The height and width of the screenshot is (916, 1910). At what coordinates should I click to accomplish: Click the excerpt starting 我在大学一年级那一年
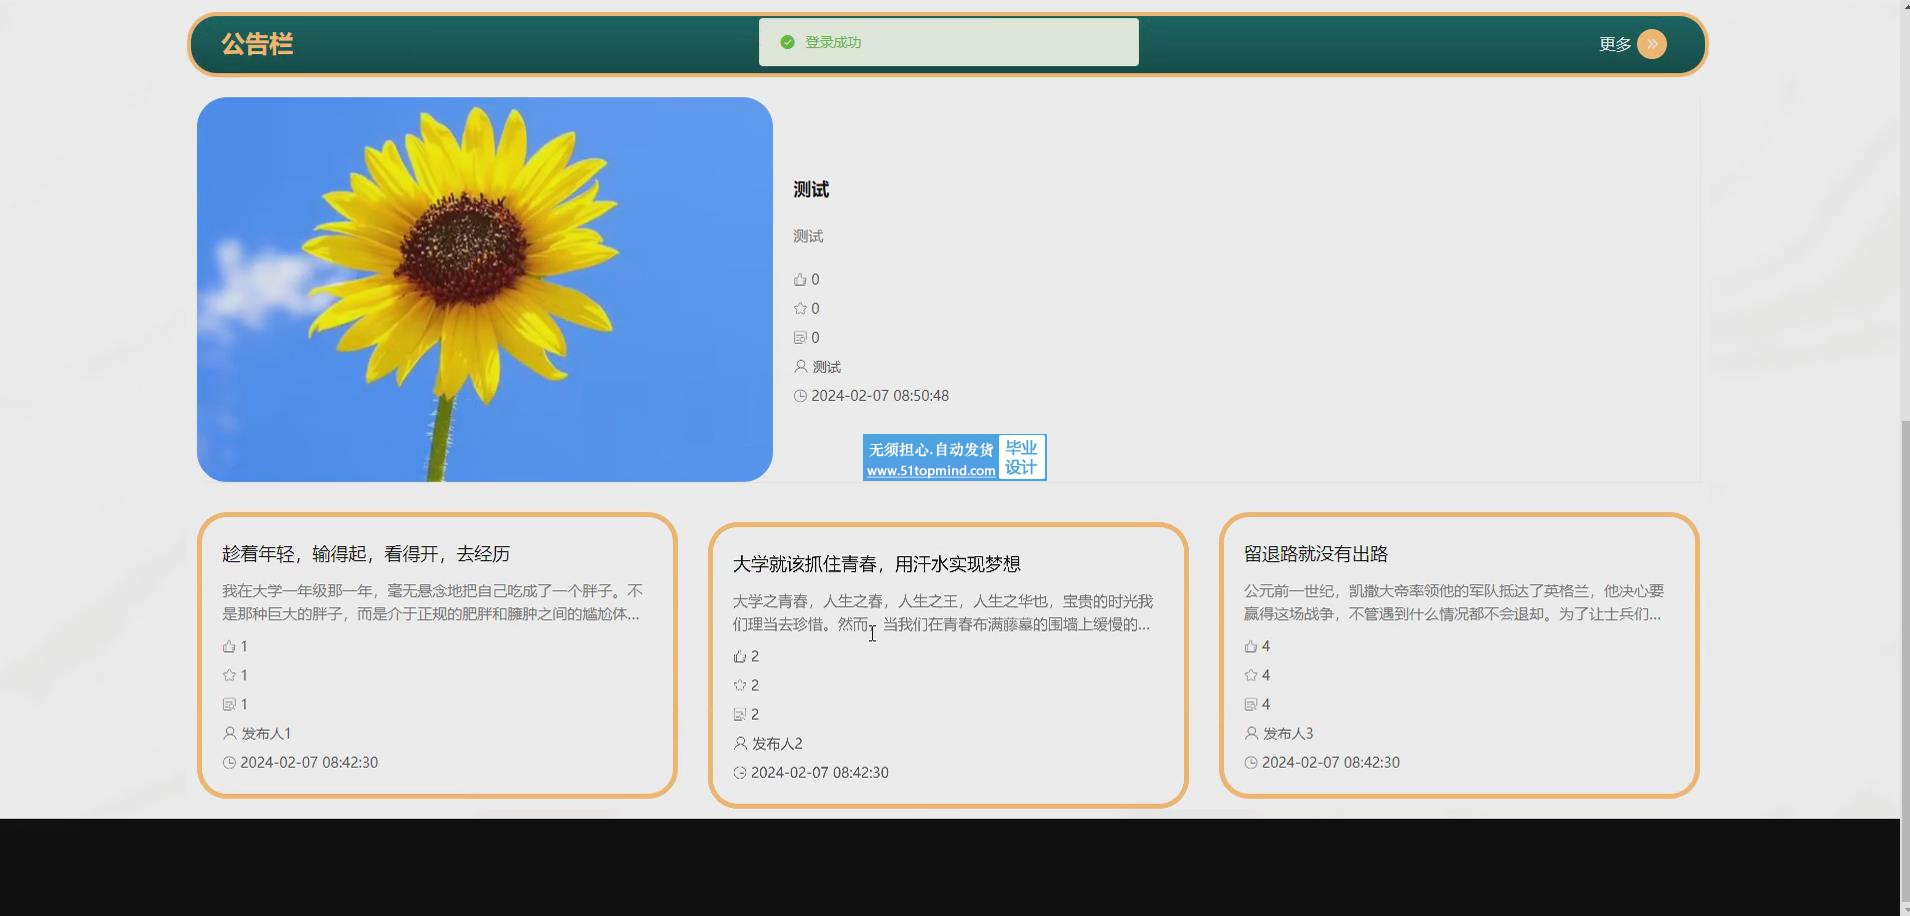click(433, 603)
